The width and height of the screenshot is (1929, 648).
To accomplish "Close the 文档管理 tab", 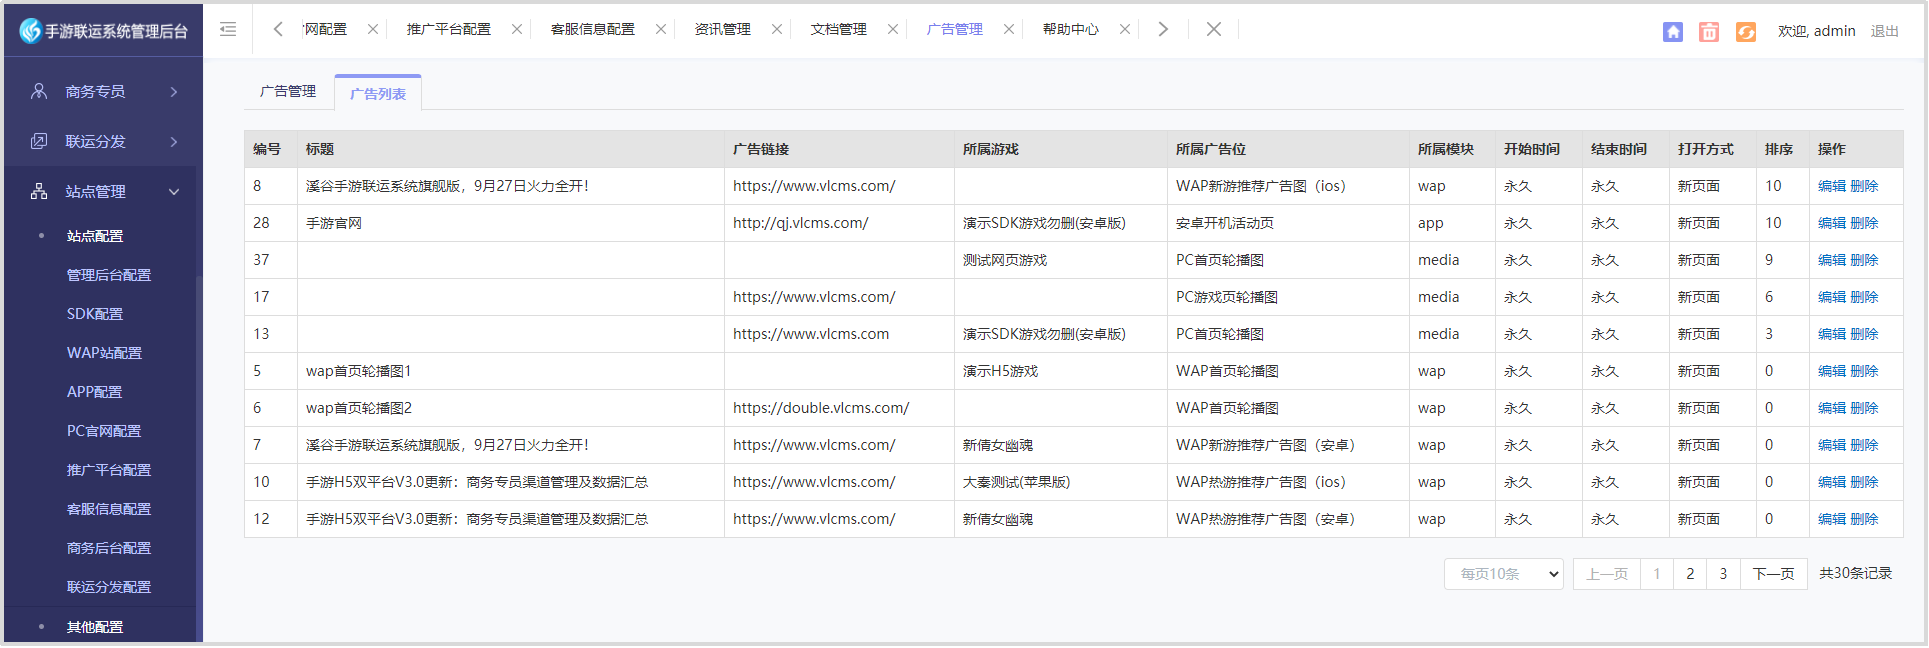I will coord(893,30).
